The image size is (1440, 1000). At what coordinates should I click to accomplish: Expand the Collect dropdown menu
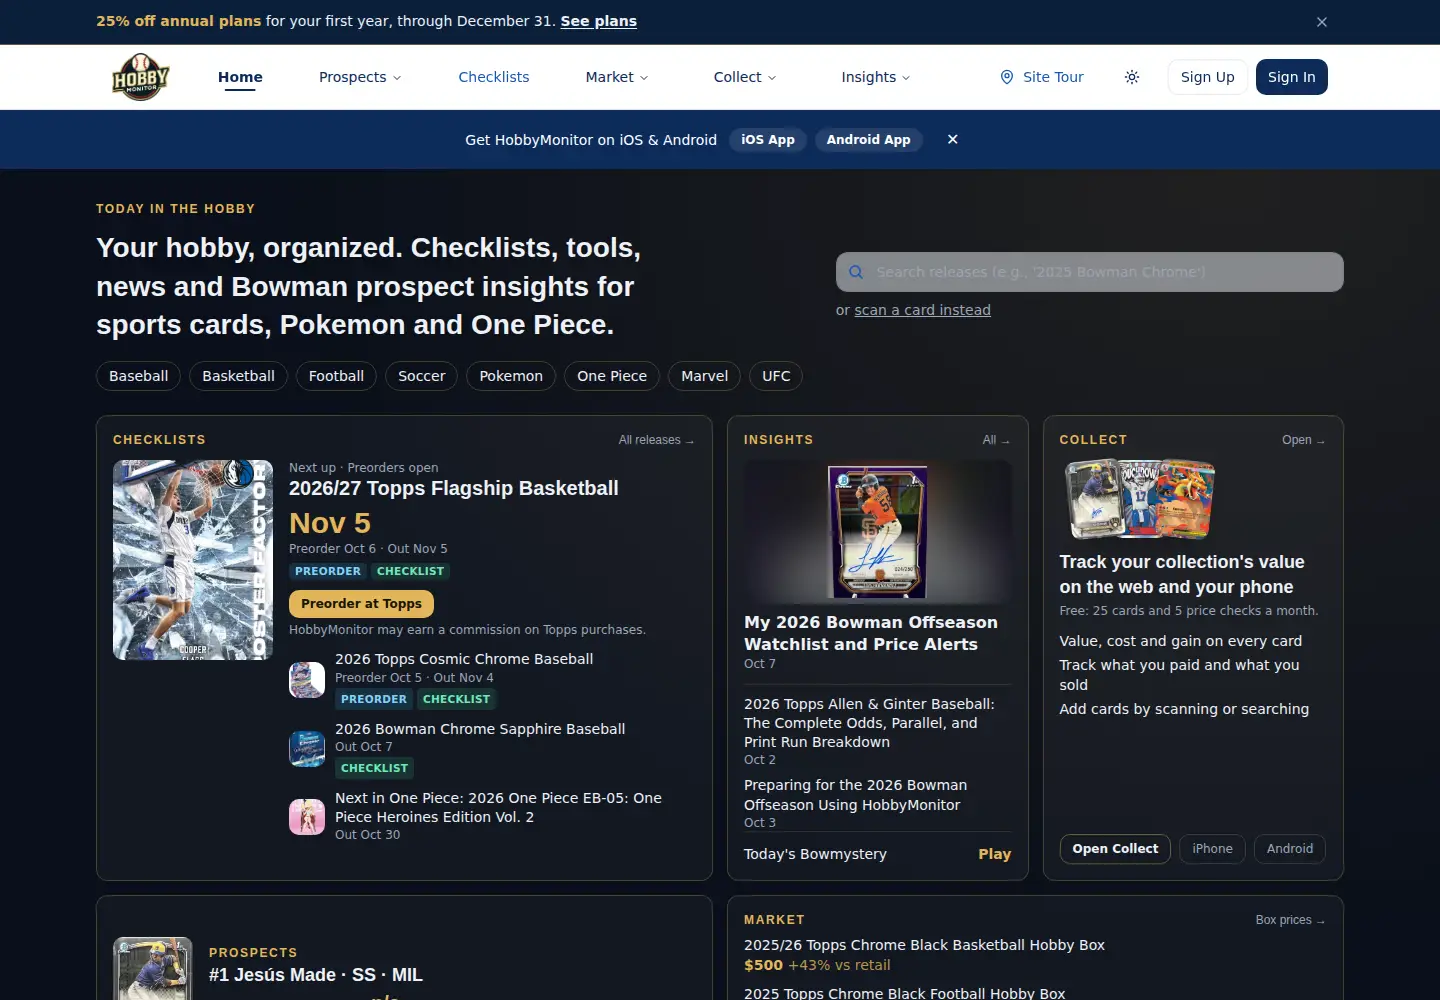pos(745,77)
